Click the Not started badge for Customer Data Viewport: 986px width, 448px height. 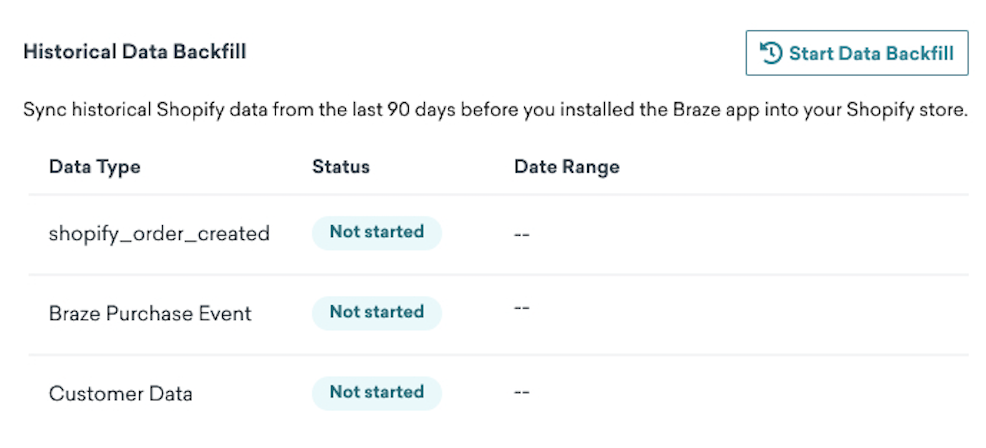click(377, 393)
